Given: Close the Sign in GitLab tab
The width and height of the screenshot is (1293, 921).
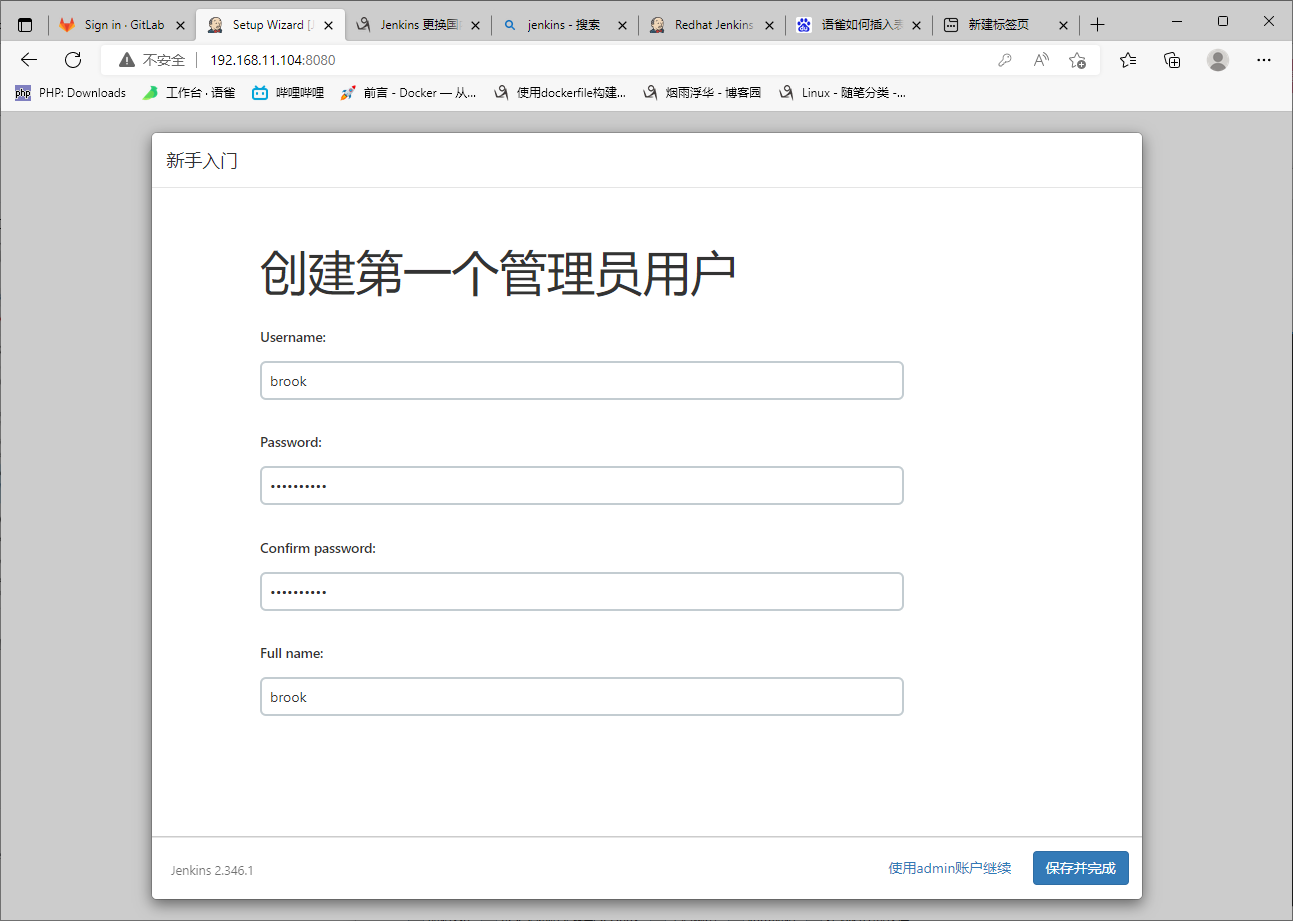Looking at the screenshot, I should (x=181, y=25).
